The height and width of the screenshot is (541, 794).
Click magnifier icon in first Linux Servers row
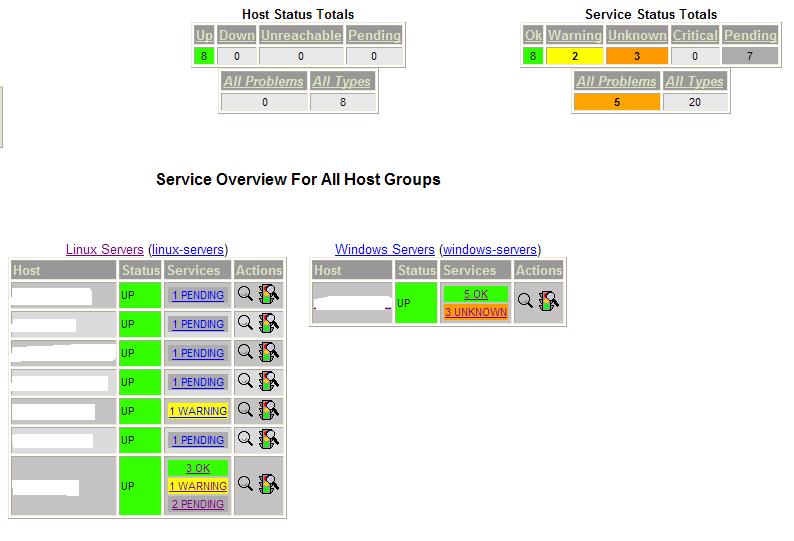246,294
